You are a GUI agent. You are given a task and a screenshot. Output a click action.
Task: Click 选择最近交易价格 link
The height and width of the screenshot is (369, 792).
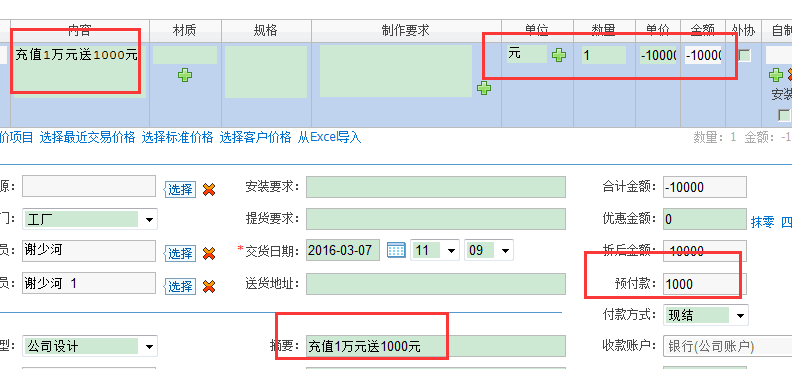[x=87, y=137]
